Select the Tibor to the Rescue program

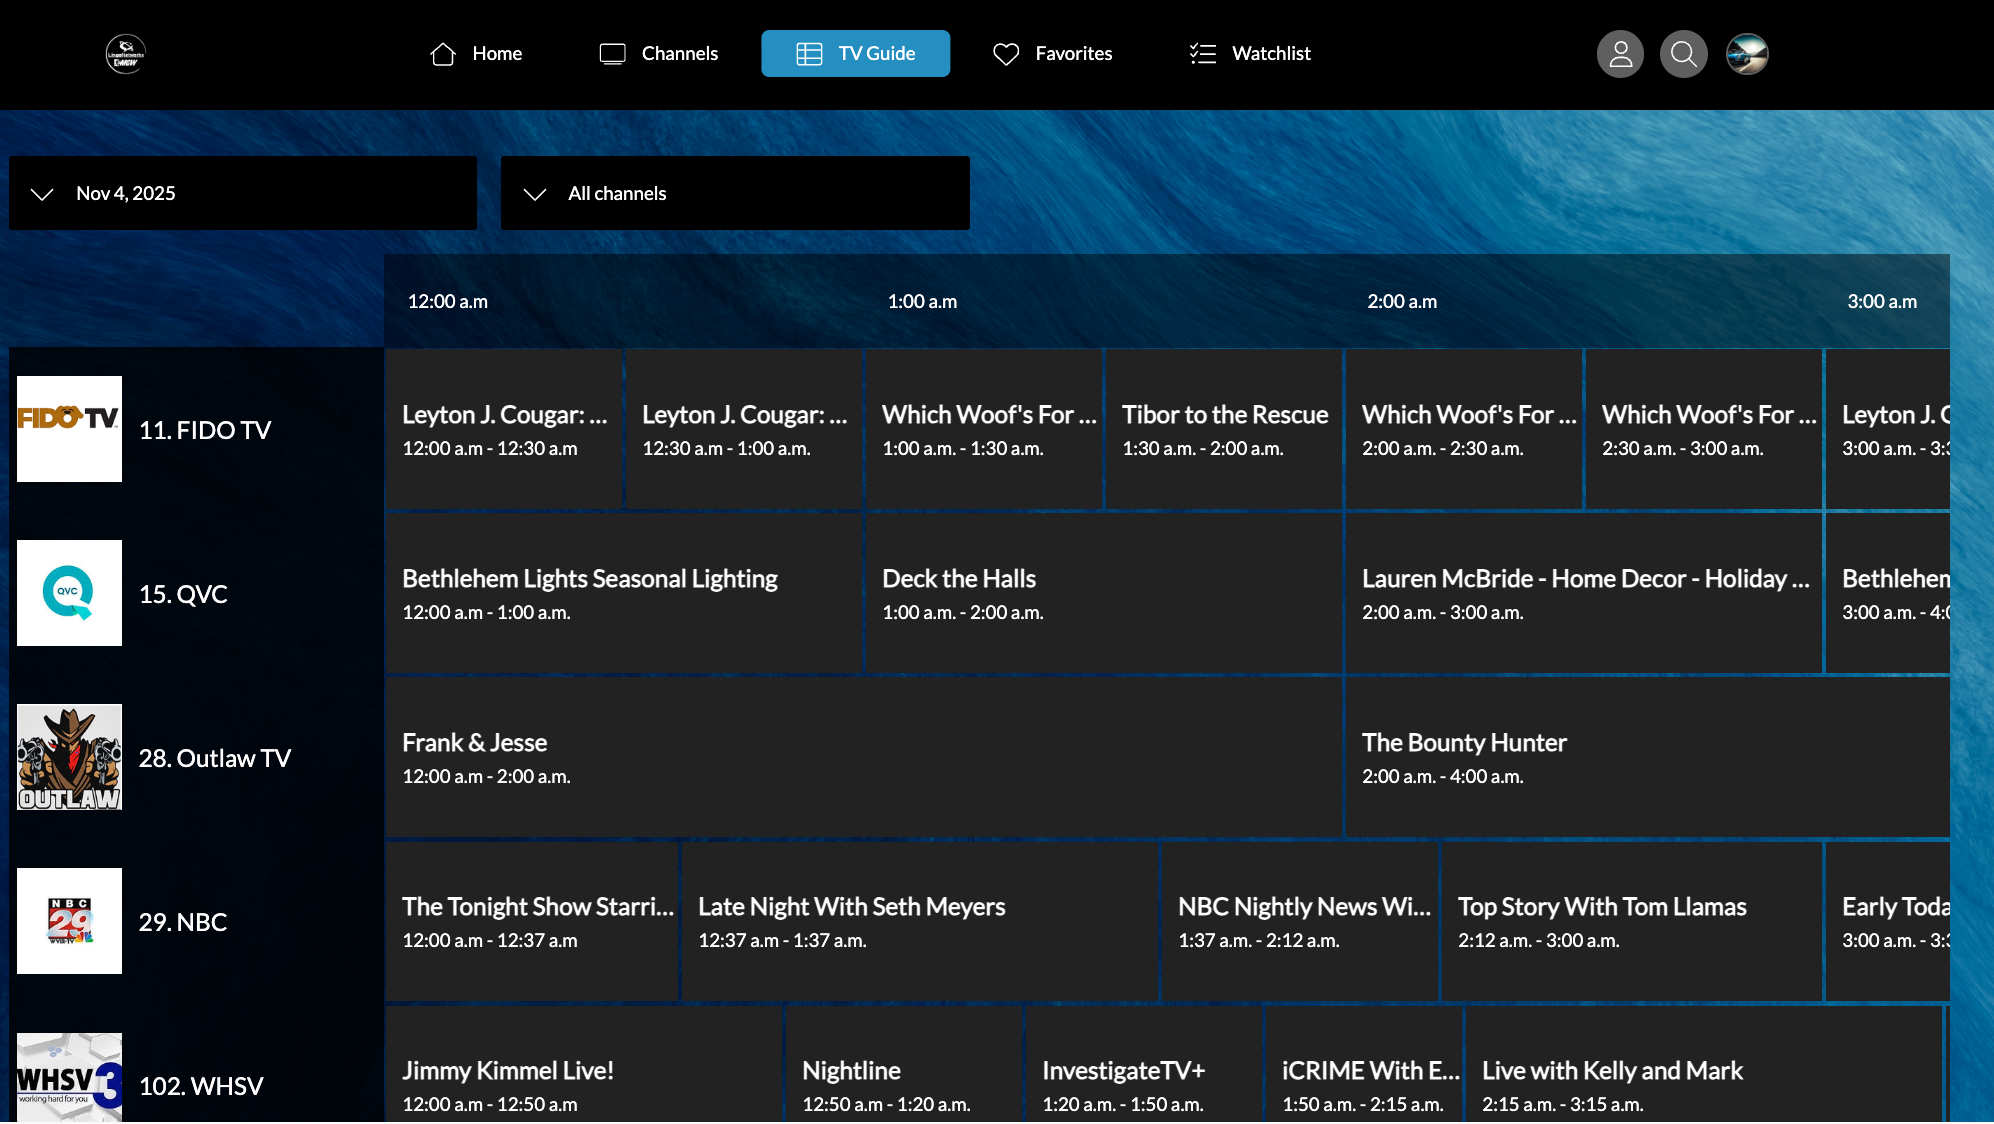[x=1223, y=428]
